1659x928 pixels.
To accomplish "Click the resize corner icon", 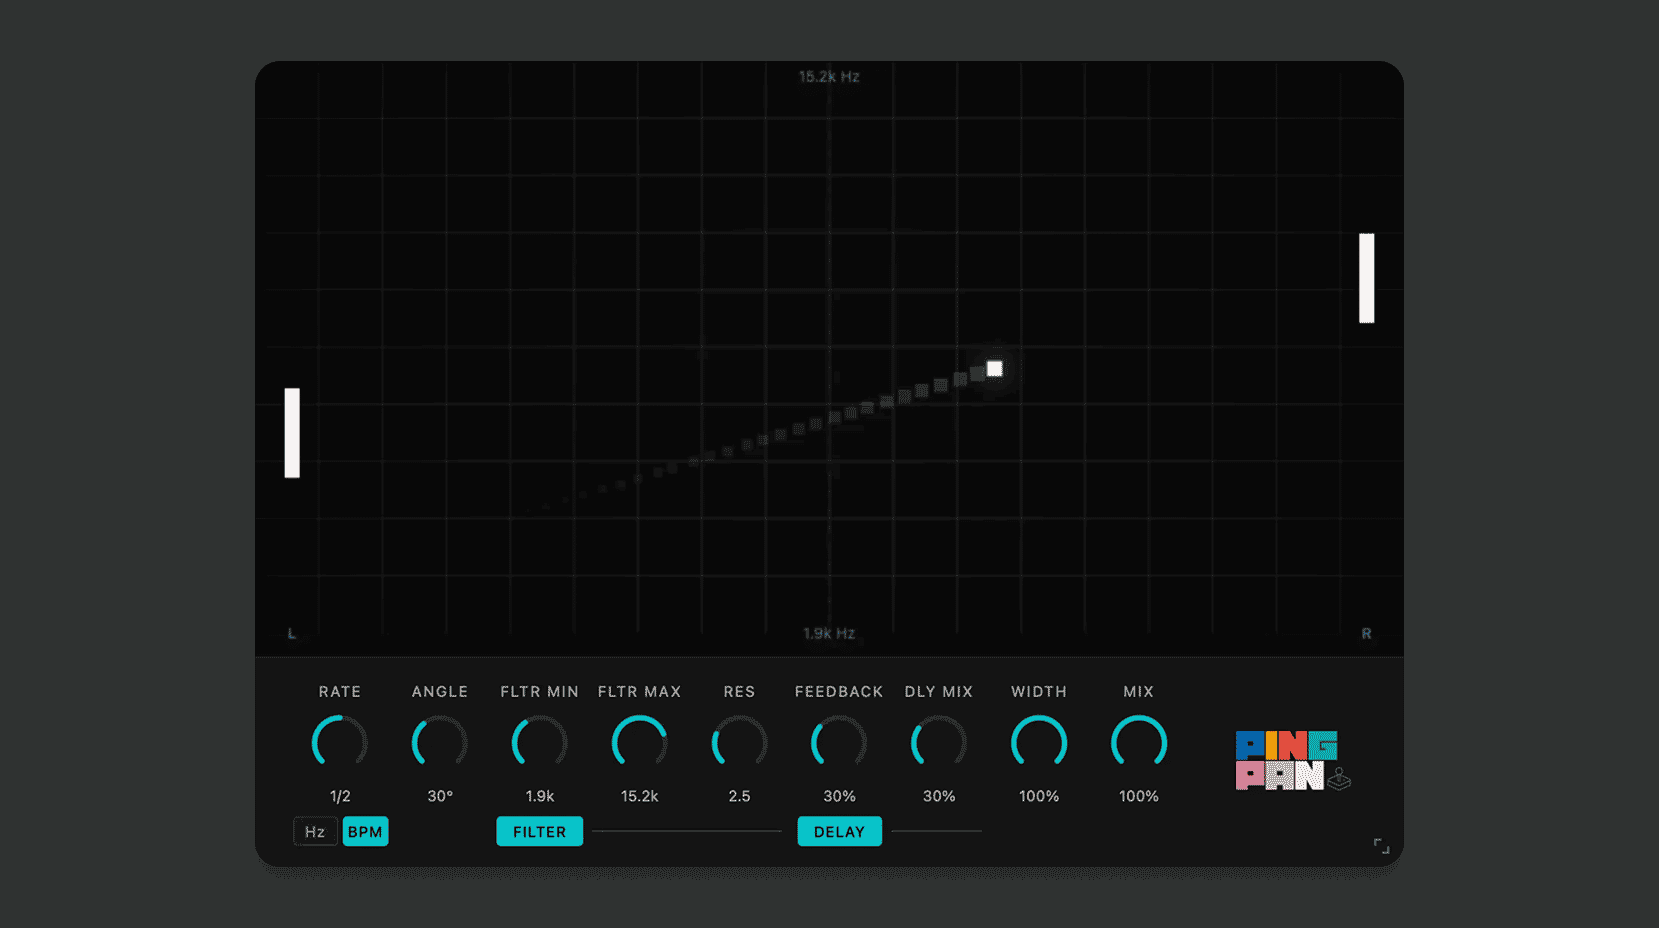I will point(1381,846).
